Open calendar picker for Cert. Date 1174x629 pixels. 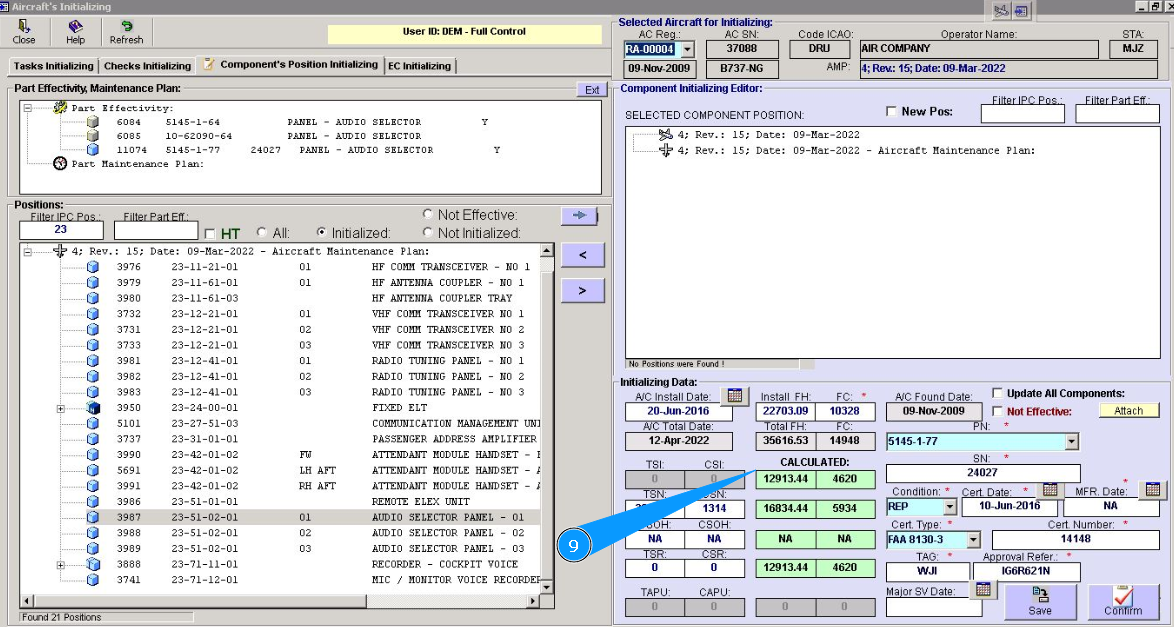(x=1049, y=489)
